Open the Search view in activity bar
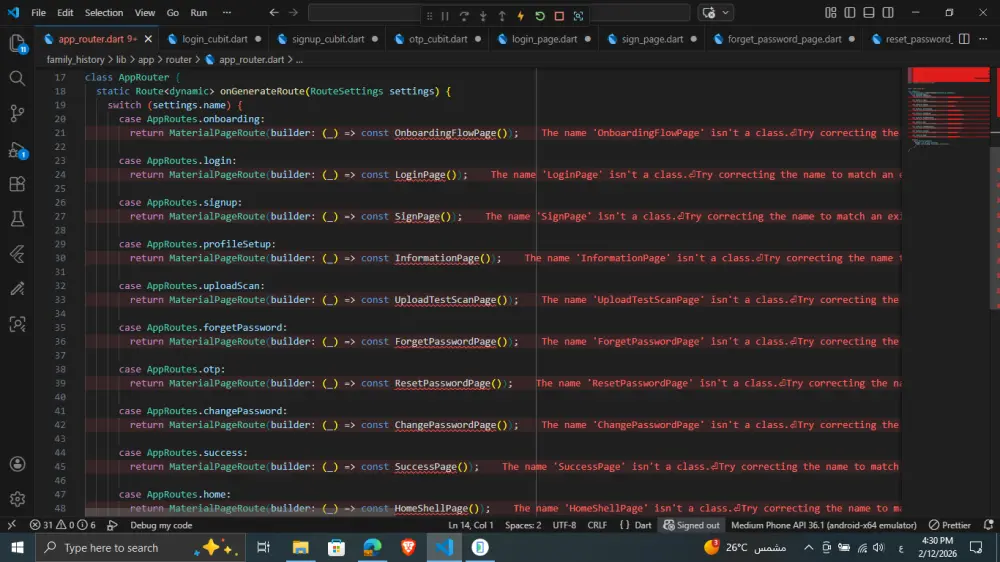The width and height of the screenshot is (1000, 562). pos(17,78)
